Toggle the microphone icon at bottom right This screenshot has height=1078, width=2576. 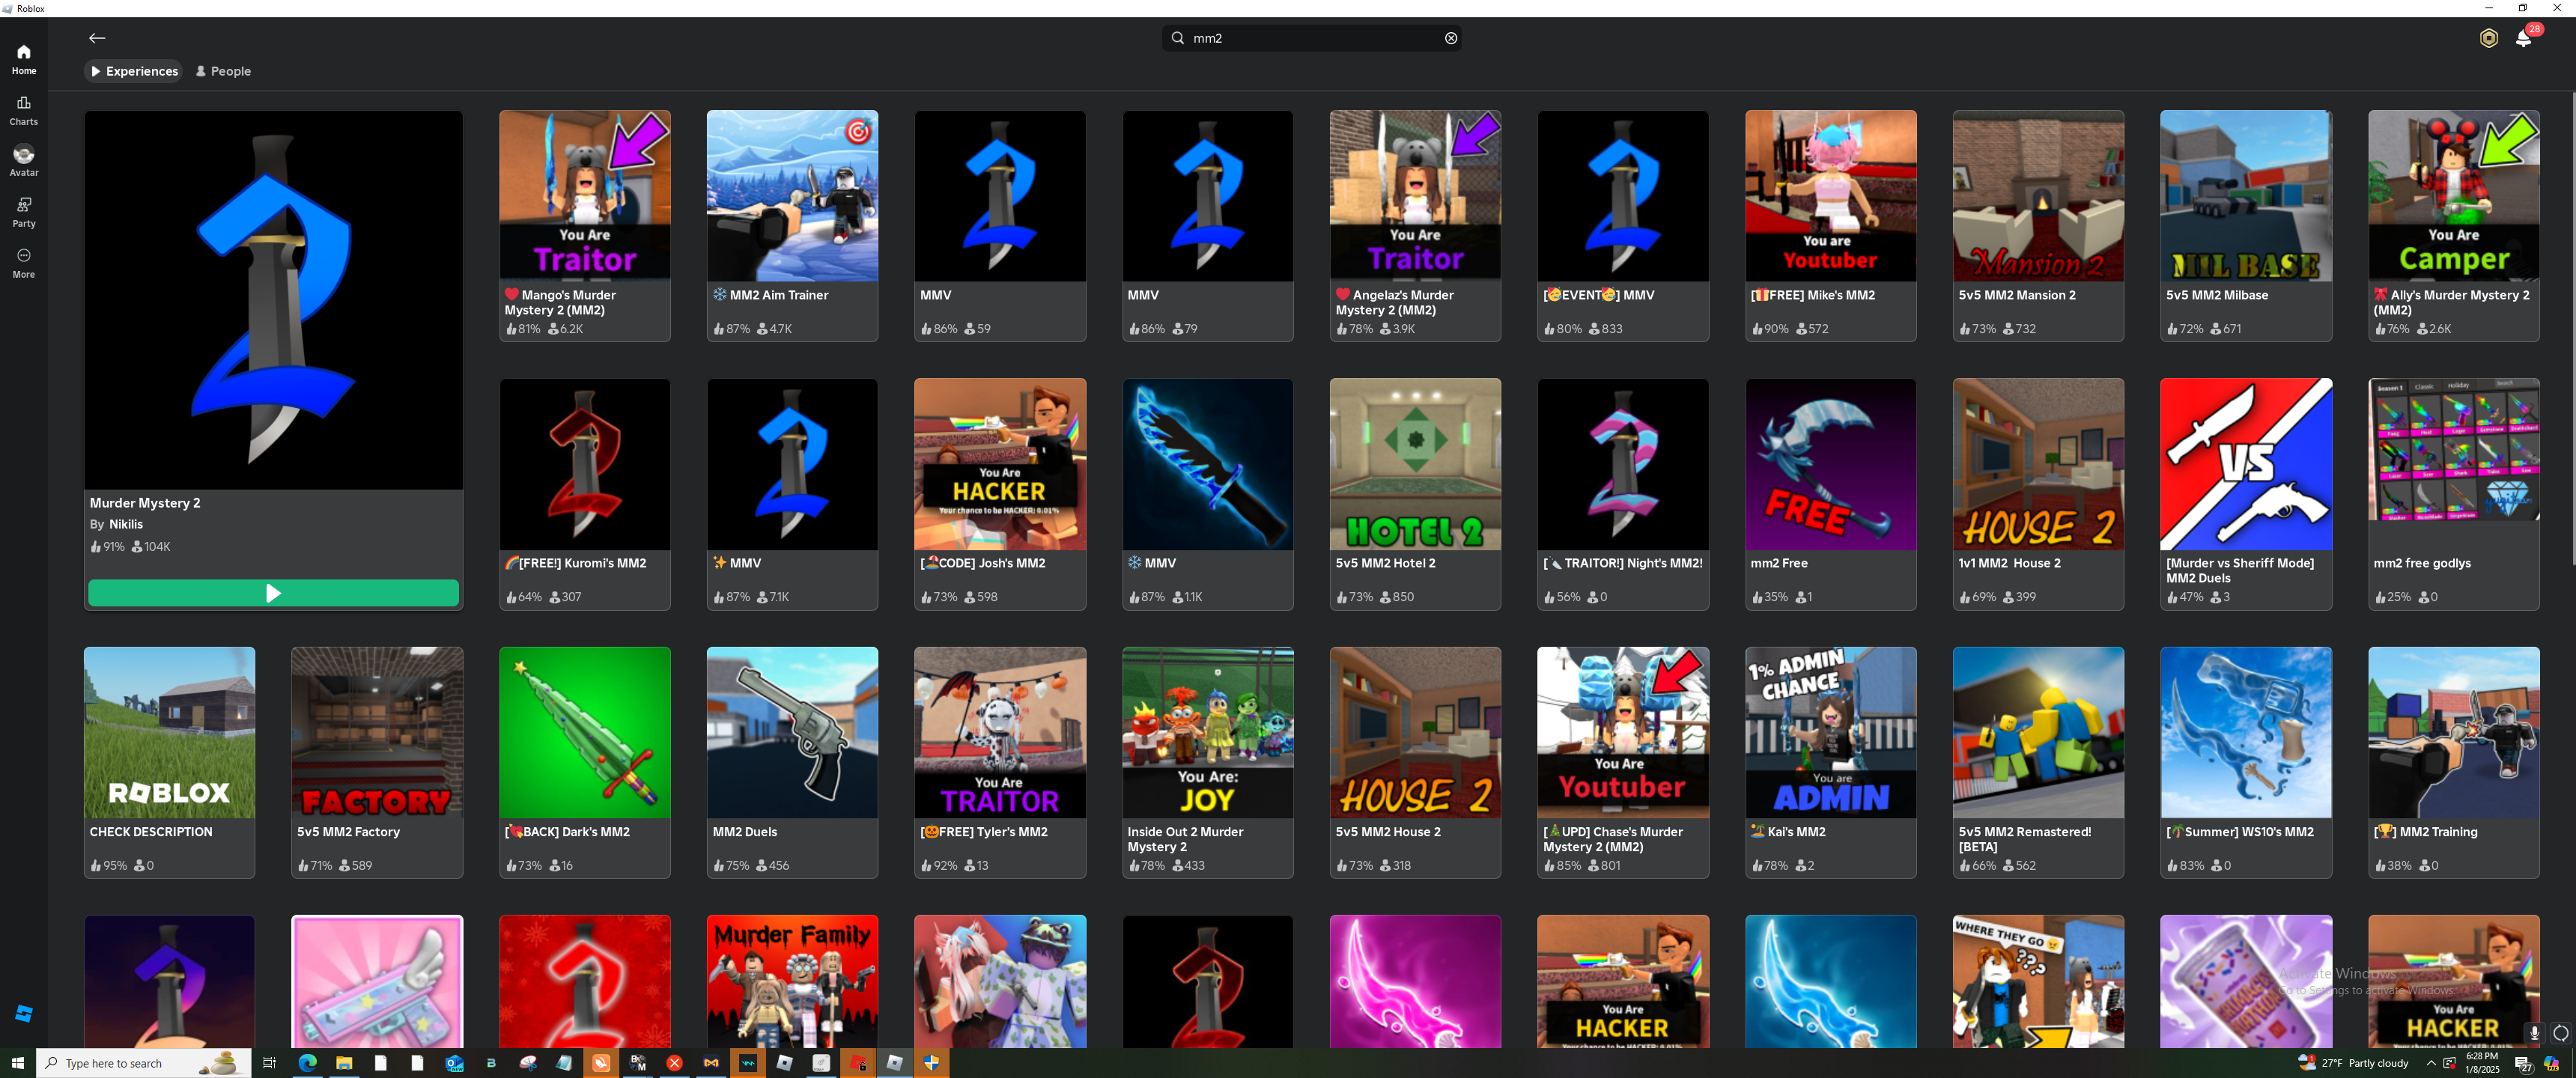click(x=2533, y=1032)
